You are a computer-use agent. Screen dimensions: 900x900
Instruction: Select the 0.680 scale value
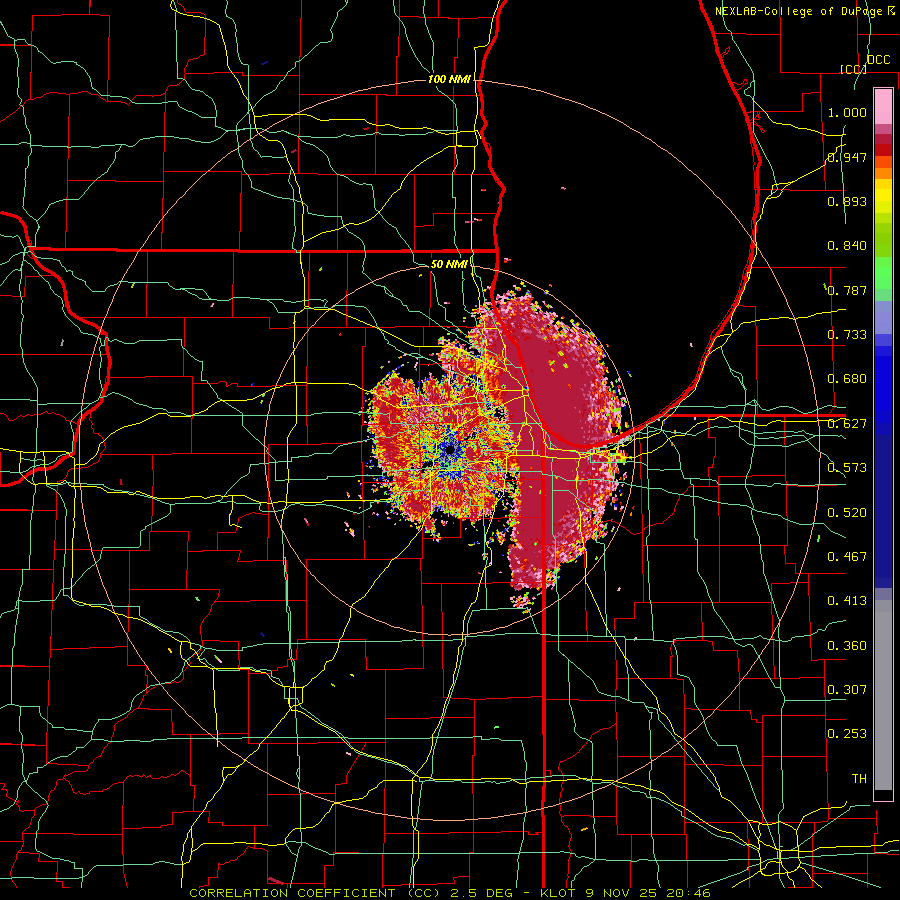pos(847,379)
